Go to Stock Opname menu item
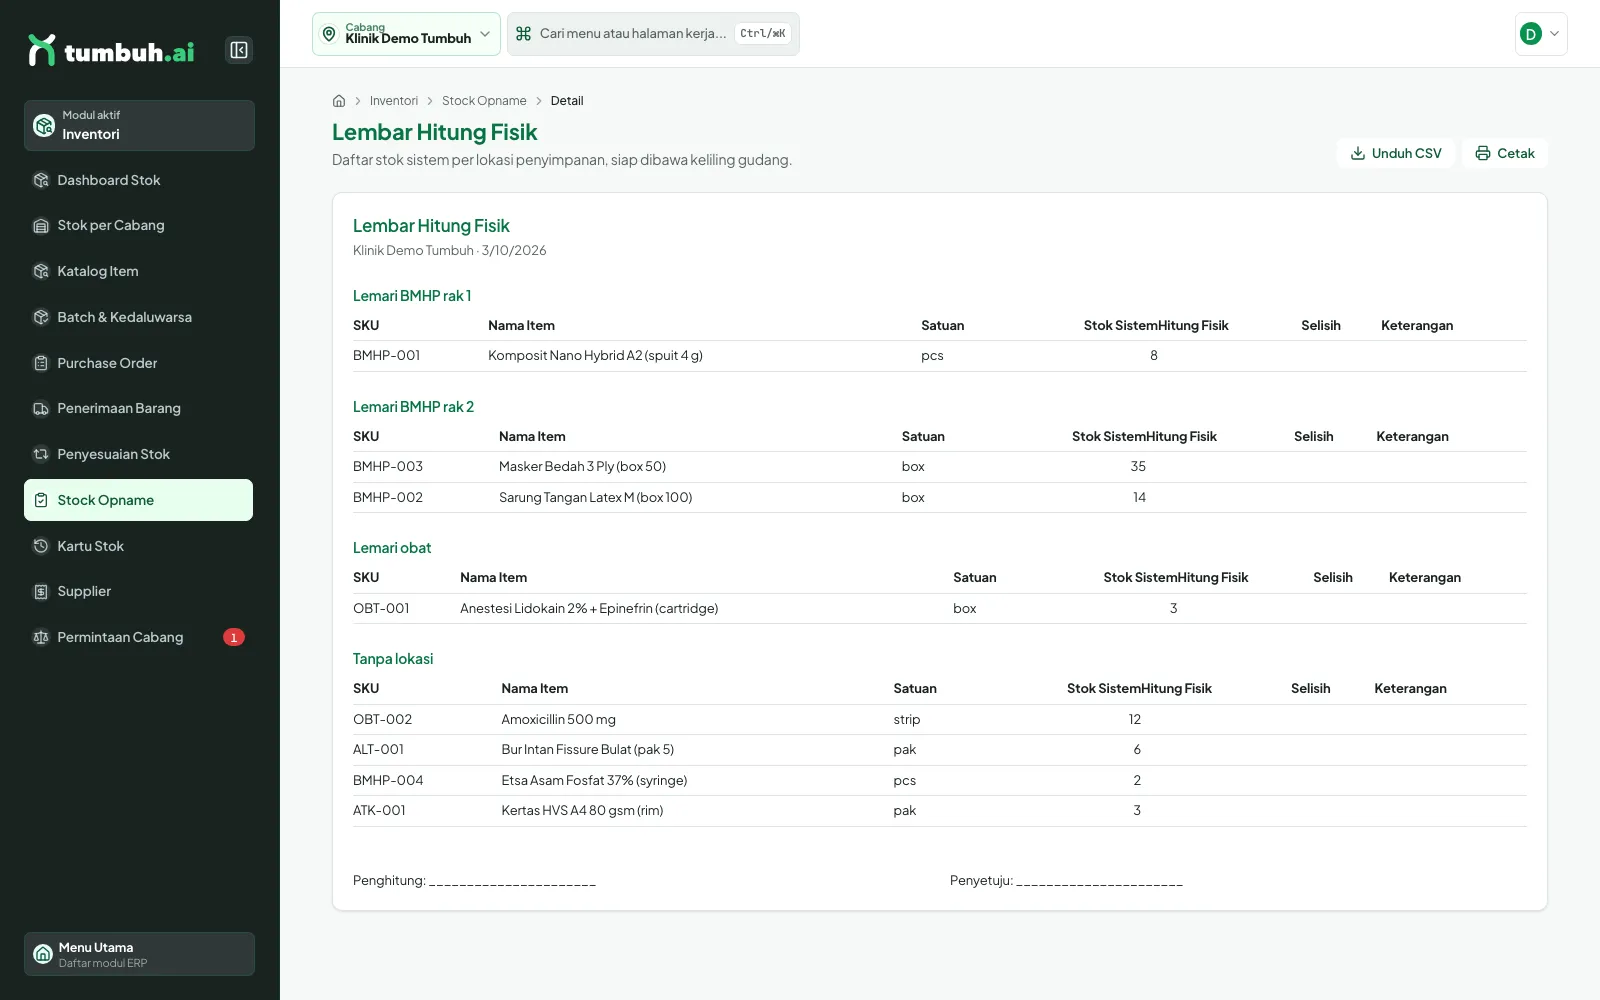1600x1000 pixels. point(138,500)
